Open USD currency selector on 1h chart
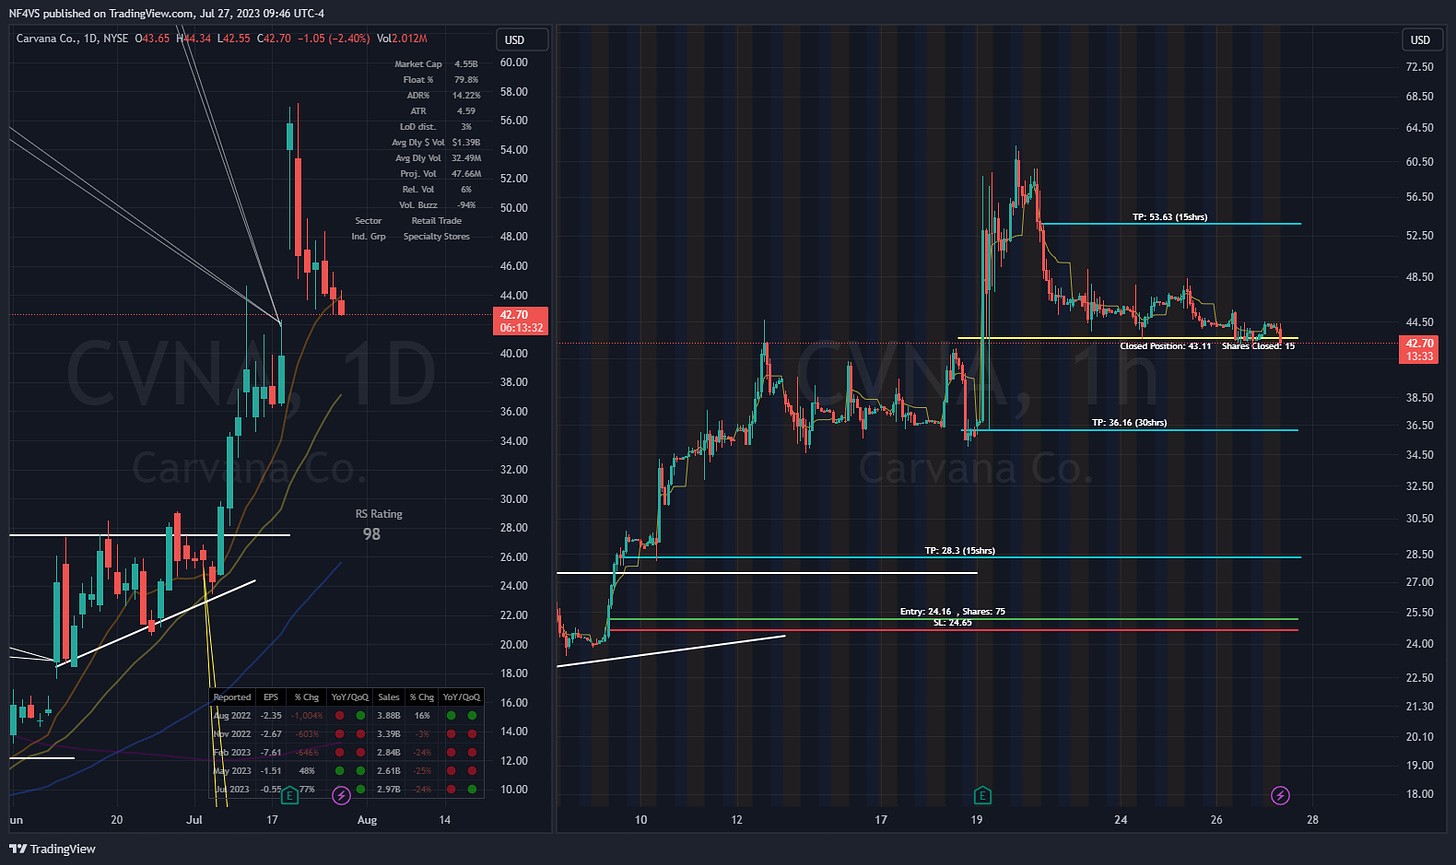Viewport: 1456px width, 865px height. 1421,40
